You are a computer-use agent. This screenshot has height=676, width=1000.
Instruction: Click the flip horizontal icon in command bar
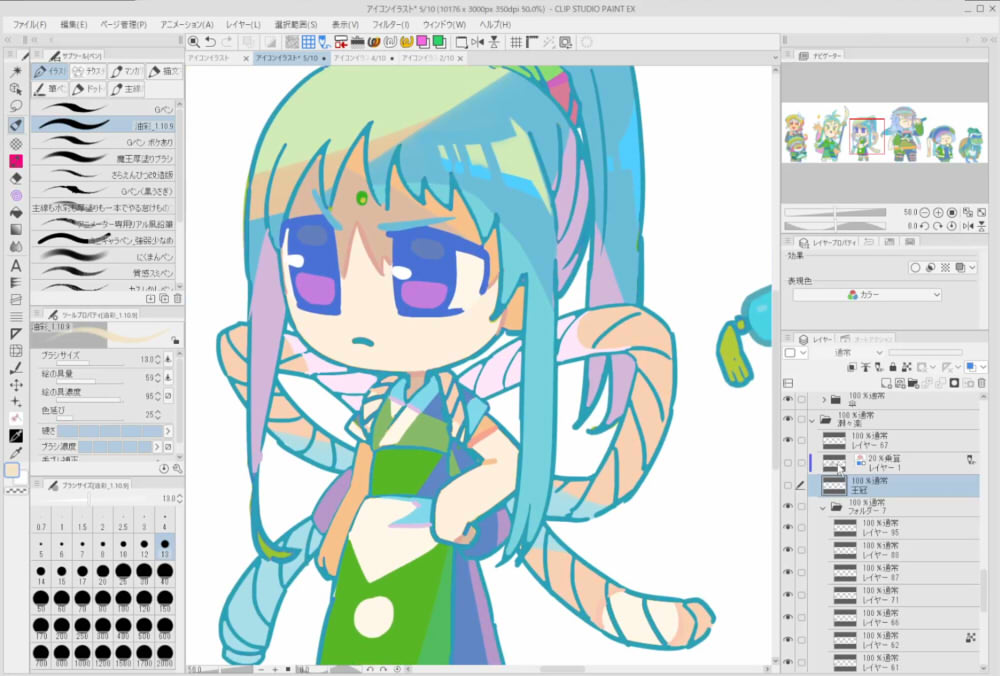coord(478,42)
